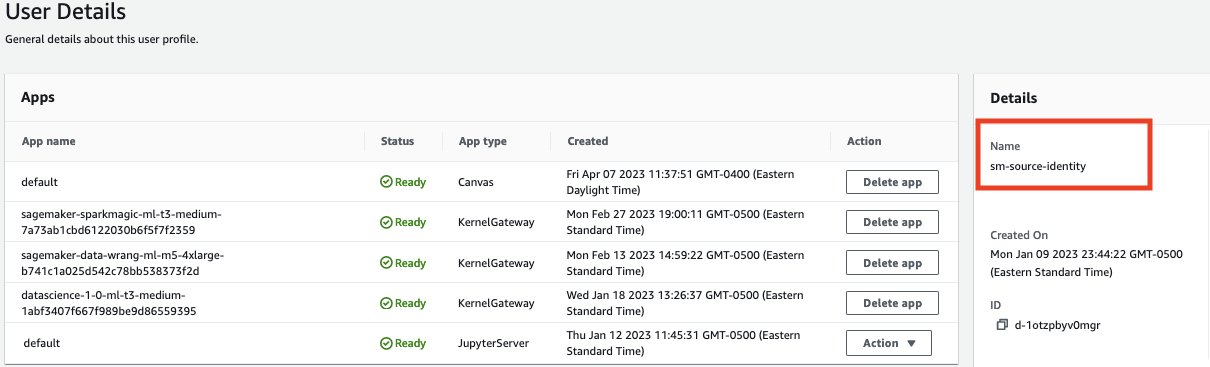The image size is (1210, 367).
Task: Copy the ID using the copy icon
Action: [x=1002, y=325]
